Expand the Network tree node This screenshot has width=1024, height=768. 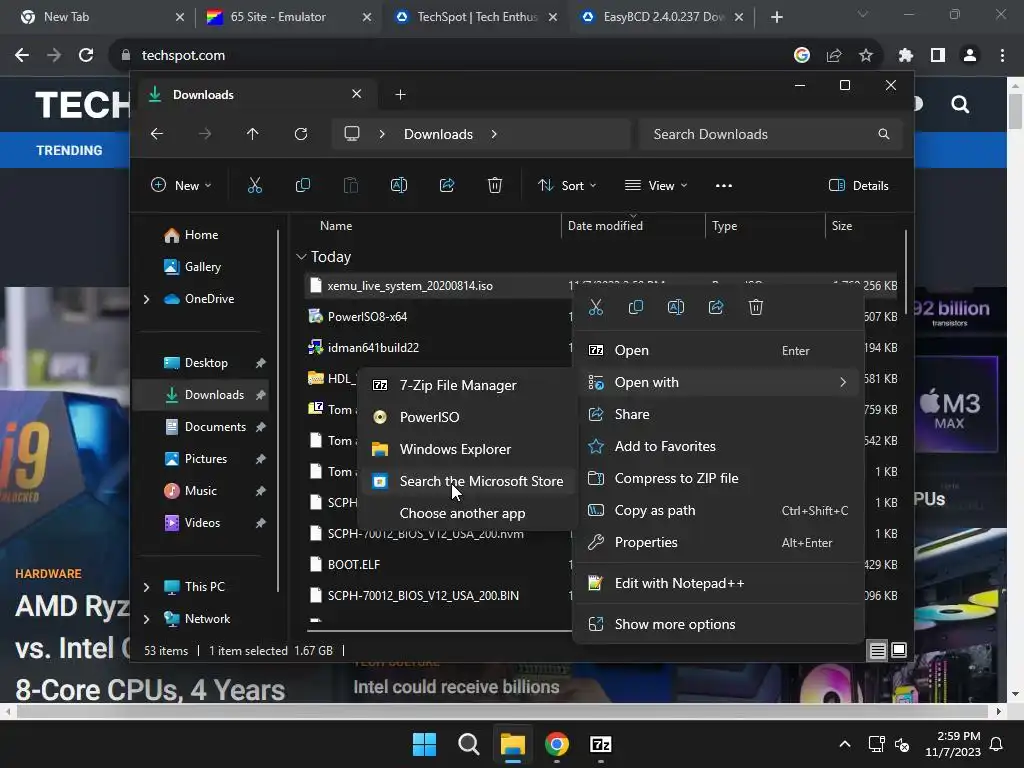pos(146,619)
